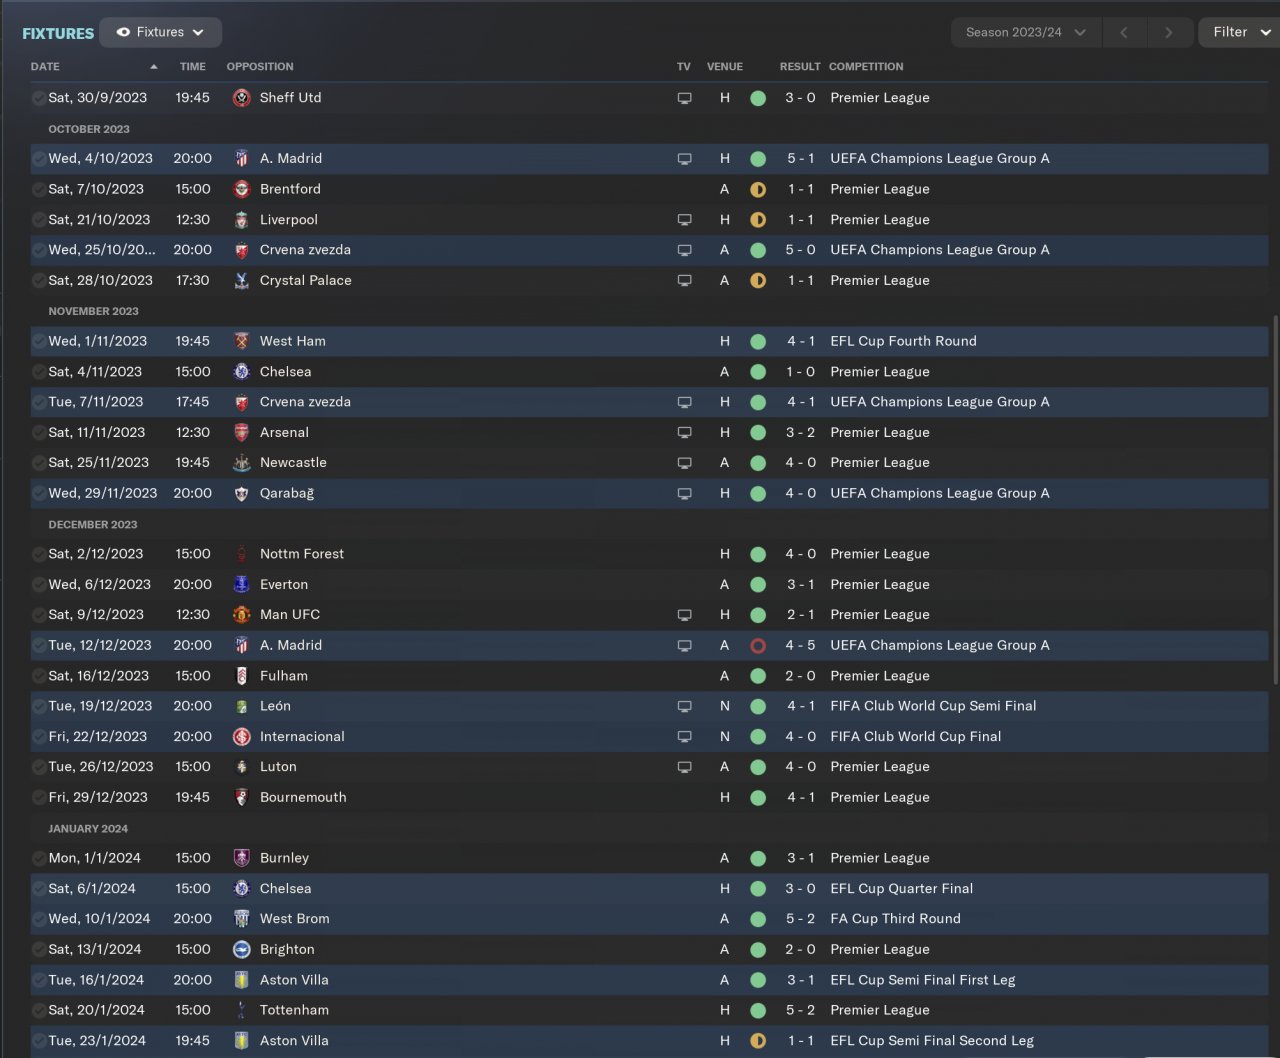Open the Filter dropdown menu
The height and width of the screenshot is (1058, 1280).
1240,33
